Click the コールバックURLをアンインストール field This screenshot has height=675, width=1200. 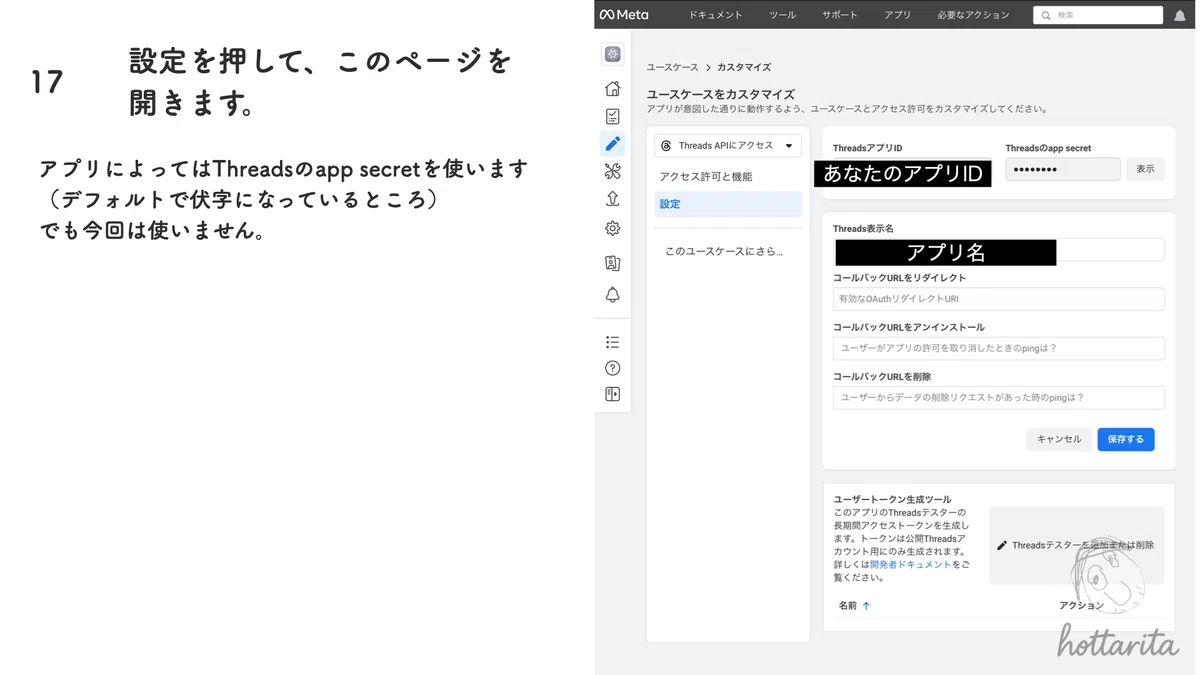[x=999, y=348]
